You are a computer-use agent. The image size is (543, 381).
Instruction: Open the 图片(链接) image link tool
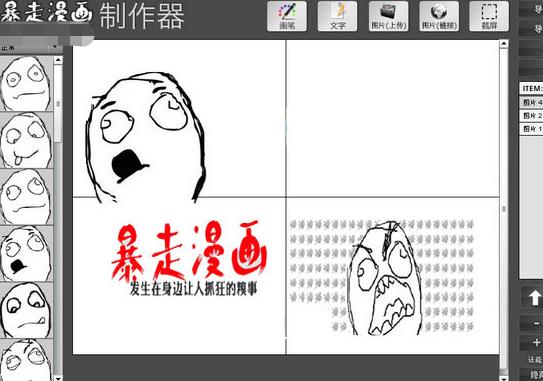point(439,16)
